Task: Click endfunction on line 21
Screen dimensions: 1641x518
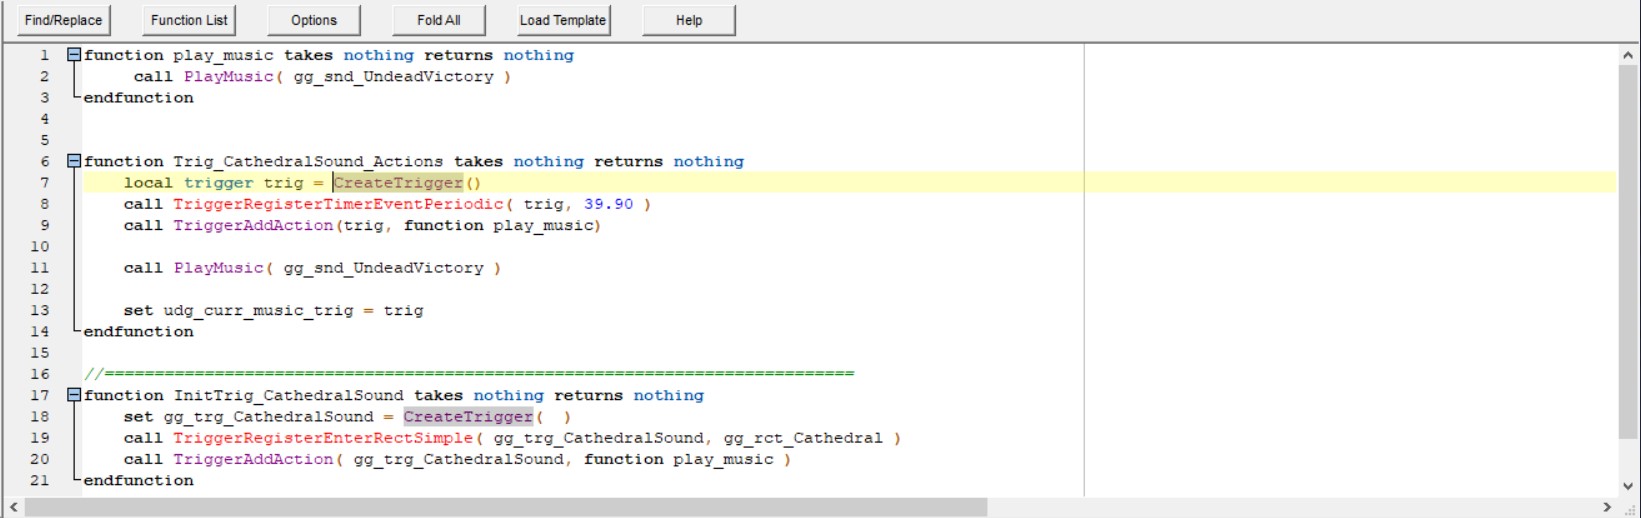Action: click(x=138, y=481)
